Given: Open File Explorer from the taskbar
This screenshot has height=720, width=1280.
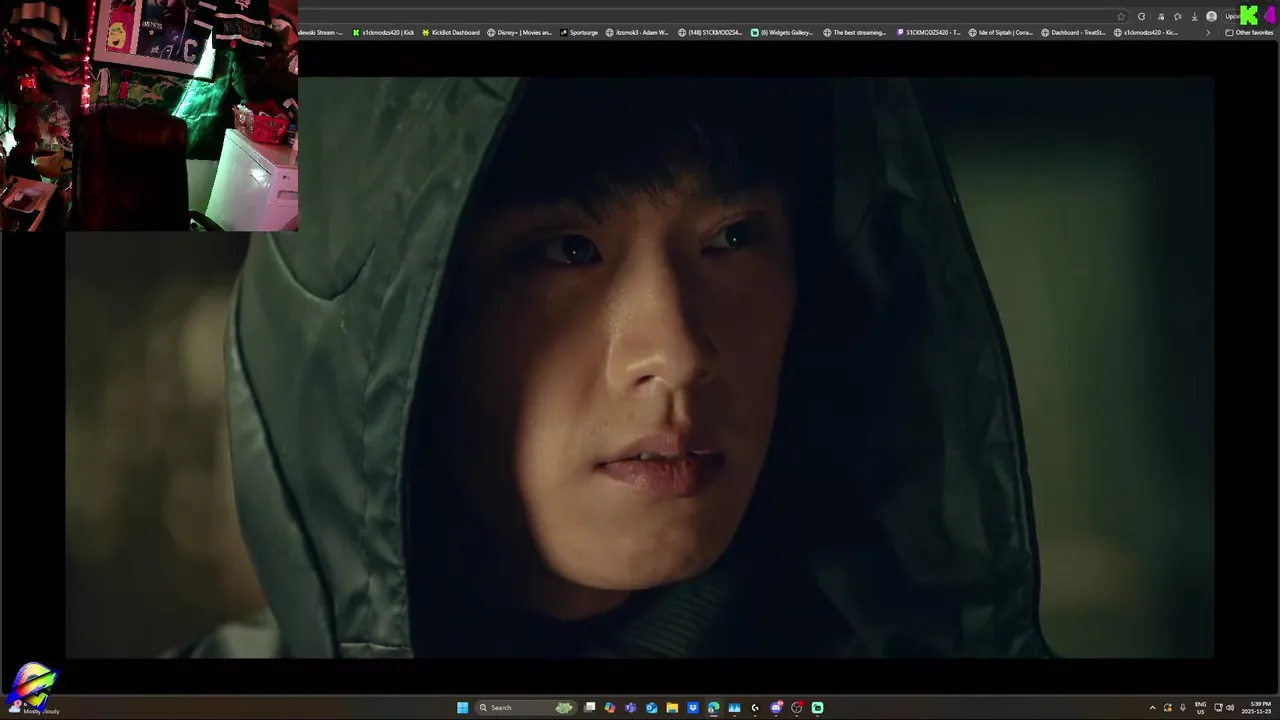Looking at the screenshot, I should [672, 708].
